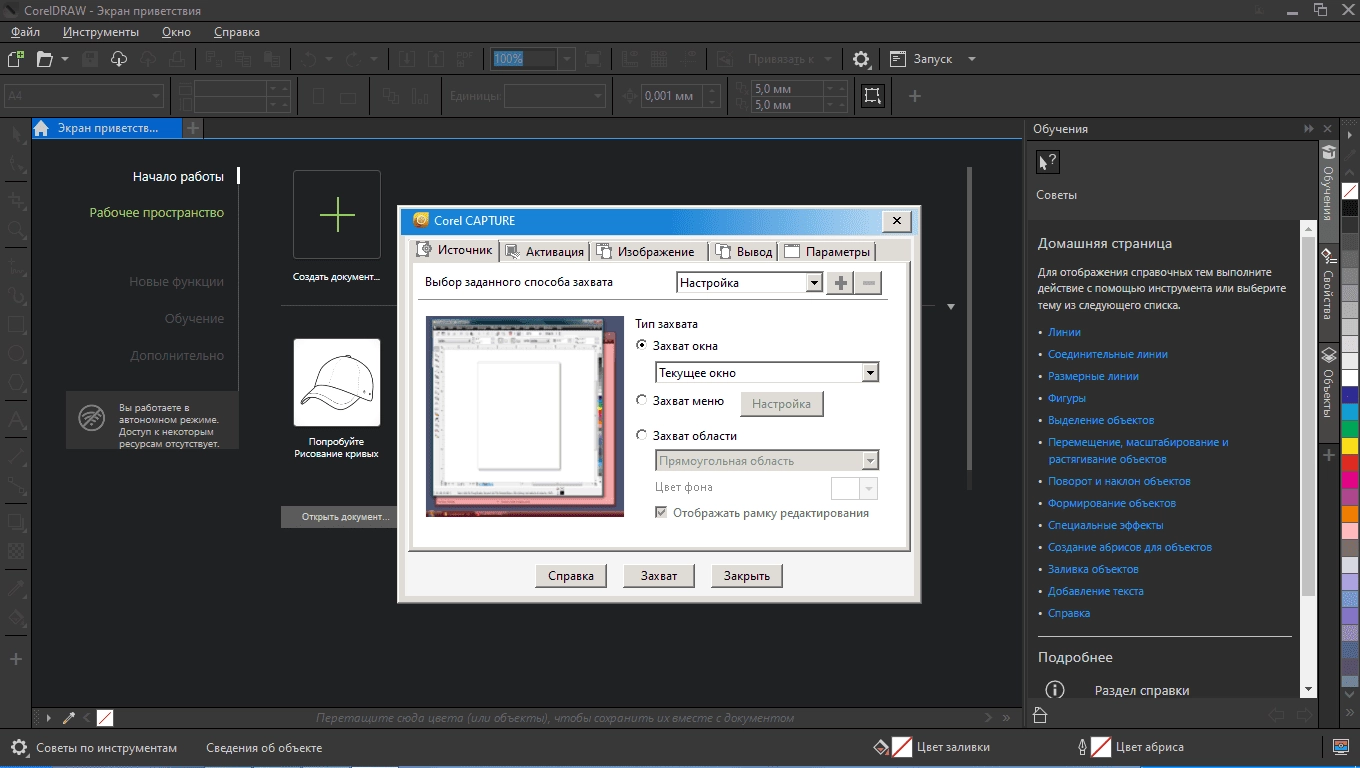Click the selection frame icon on property bar
1360x768 pixels.
[x=873, y=96]
